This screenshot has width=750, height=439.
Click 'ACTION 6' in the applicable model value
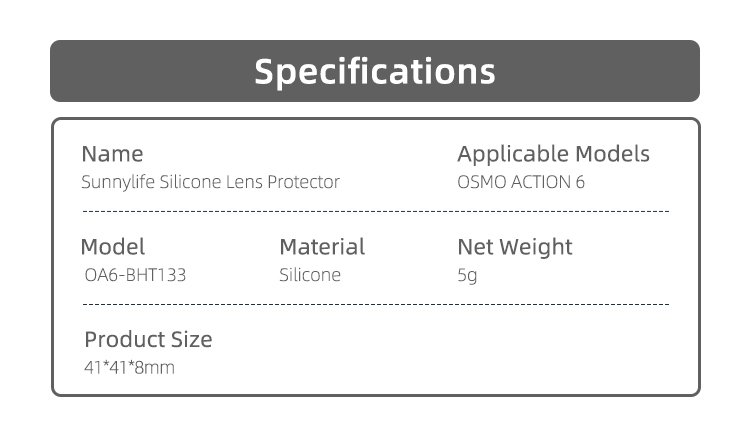coord(548,182)
